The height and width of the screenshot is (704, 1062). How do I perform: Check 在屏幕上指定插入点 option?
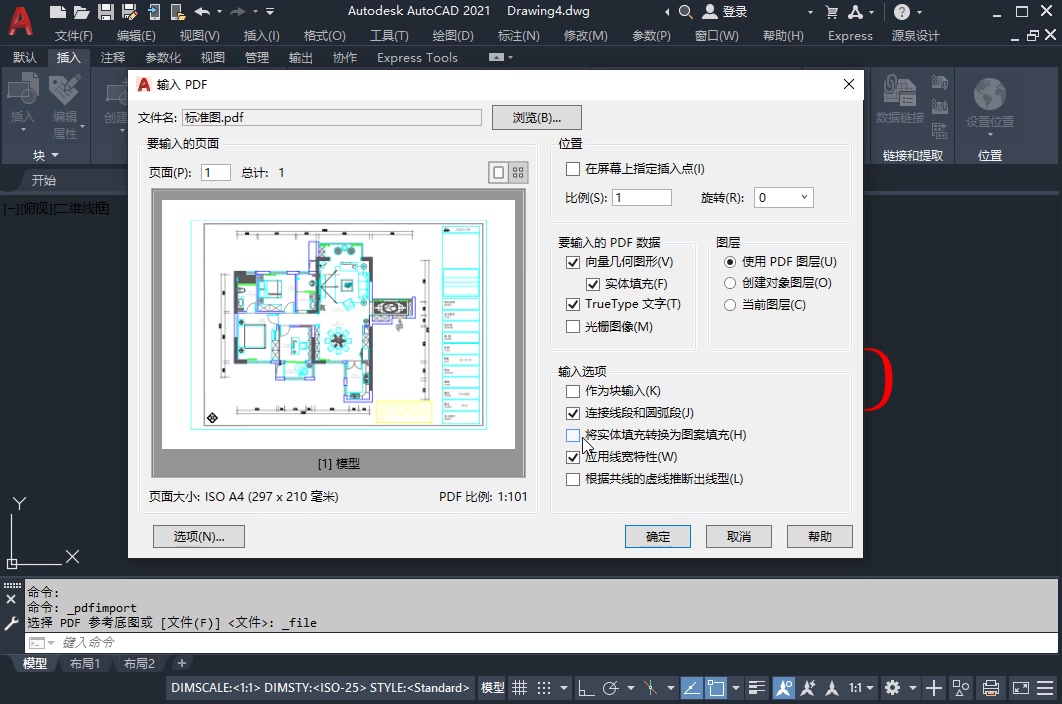tap(573, 169)
